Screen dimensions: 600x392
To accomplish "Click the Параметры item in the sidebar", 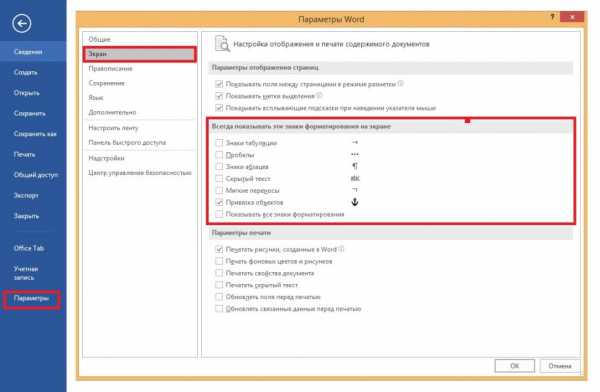I will pos(31,299).
